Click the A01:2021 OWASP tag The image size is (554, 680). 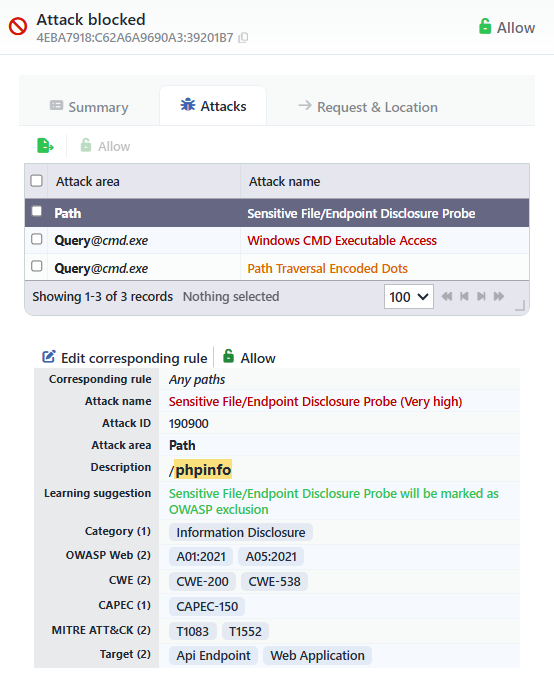201,556
